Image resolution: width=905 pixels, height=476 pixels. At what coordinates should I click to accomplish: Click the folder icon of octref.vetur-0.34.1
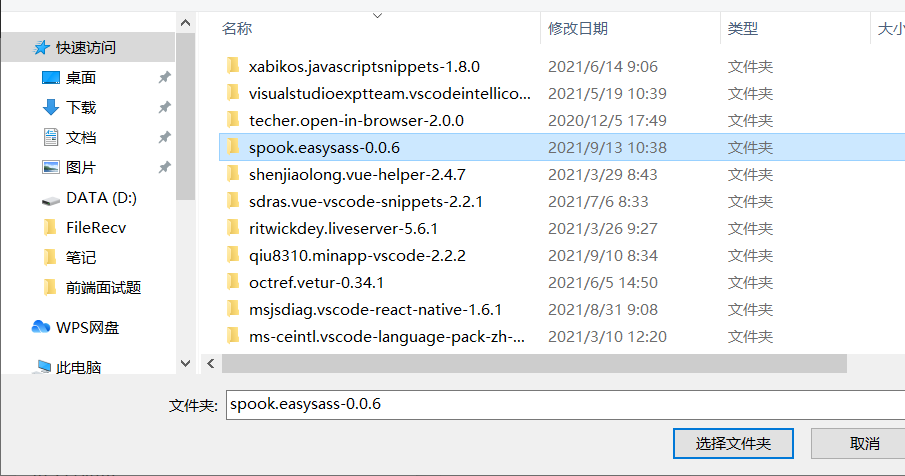[x=233, y=282]
